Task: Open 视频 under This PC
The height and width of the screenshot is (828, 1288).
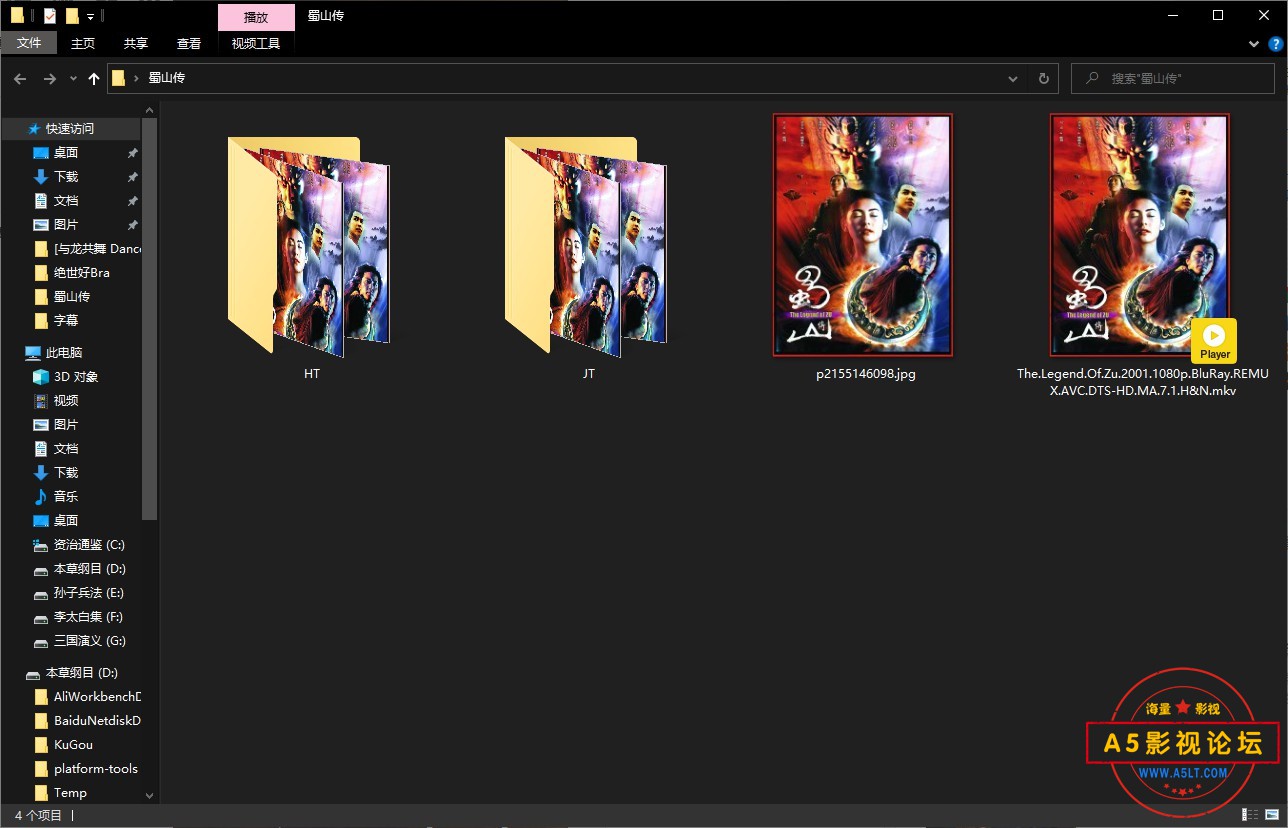Action: 66,400
